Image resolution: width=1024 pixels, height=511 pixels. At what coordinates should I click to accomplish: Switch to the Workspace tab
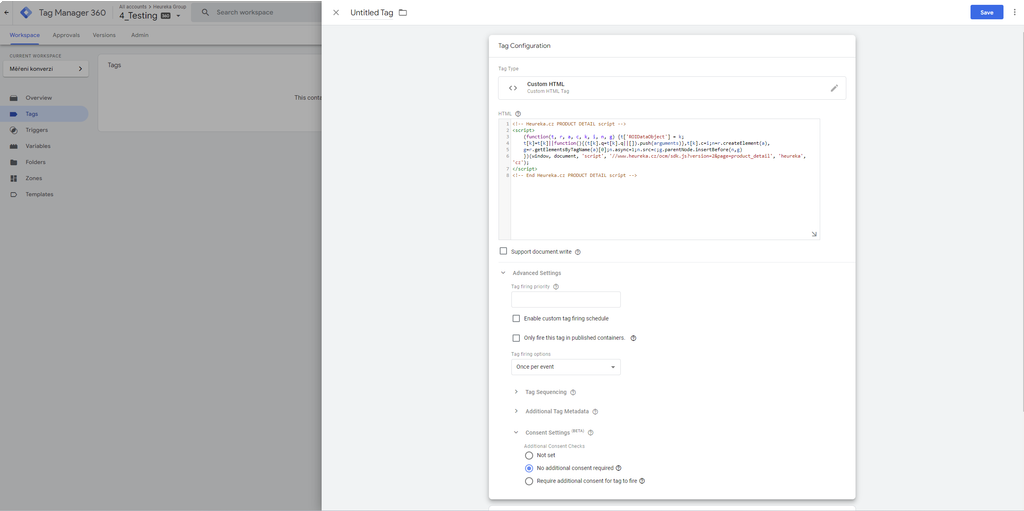click(x=24, y=35)
